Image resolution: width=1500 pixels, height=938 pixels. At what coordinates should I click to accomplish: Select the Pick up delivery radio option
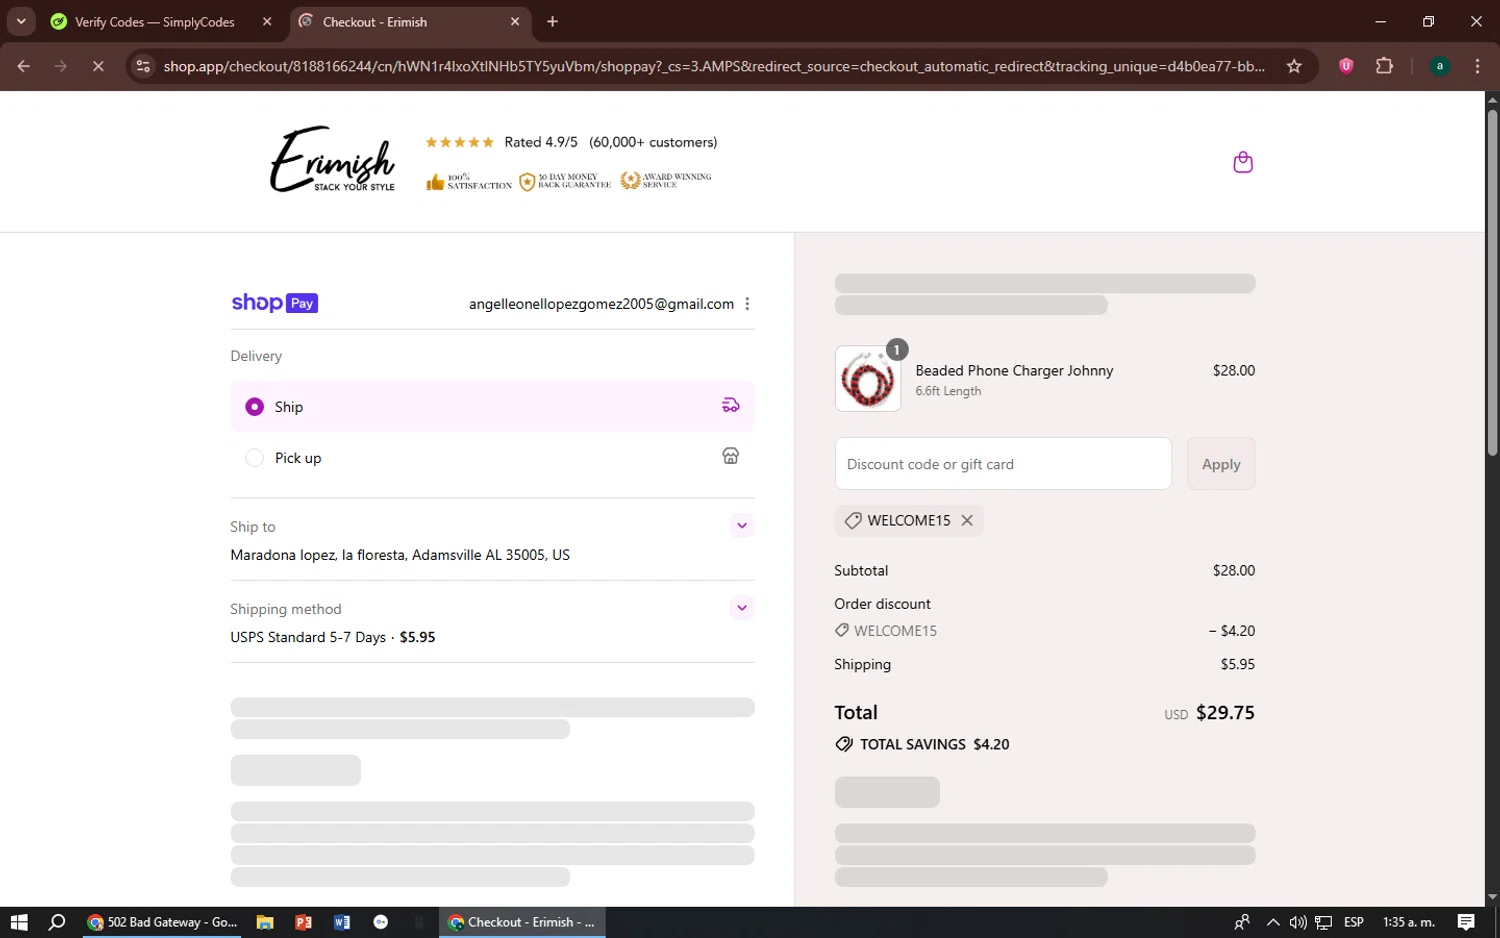tap(255, 458)
